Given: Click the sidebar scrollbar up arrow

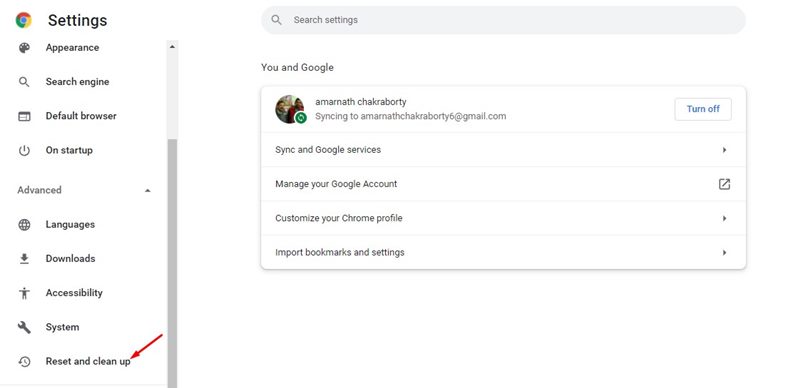Looking at the screenshot, I should tap(172, 46).
